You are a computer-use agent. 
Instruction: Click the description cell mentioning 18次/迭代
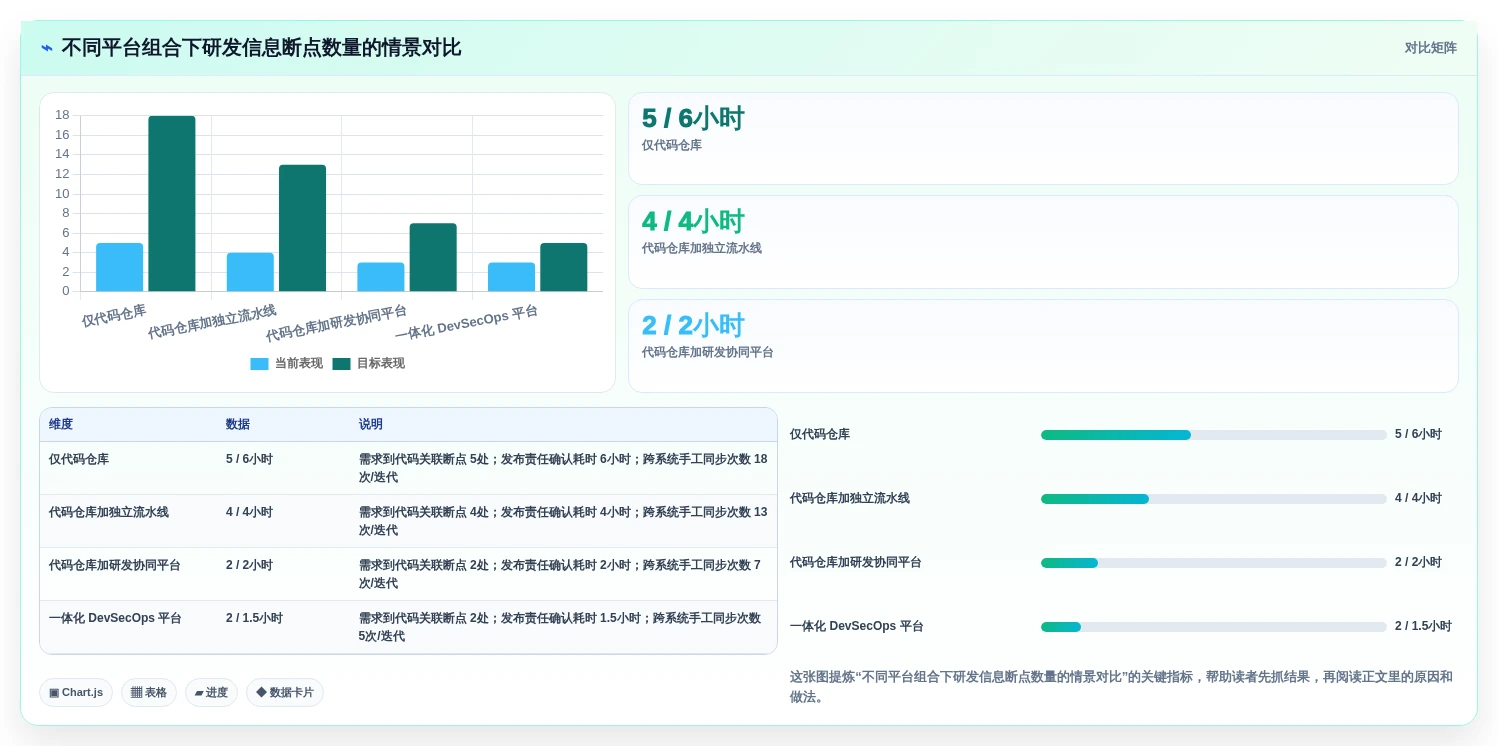563,468
